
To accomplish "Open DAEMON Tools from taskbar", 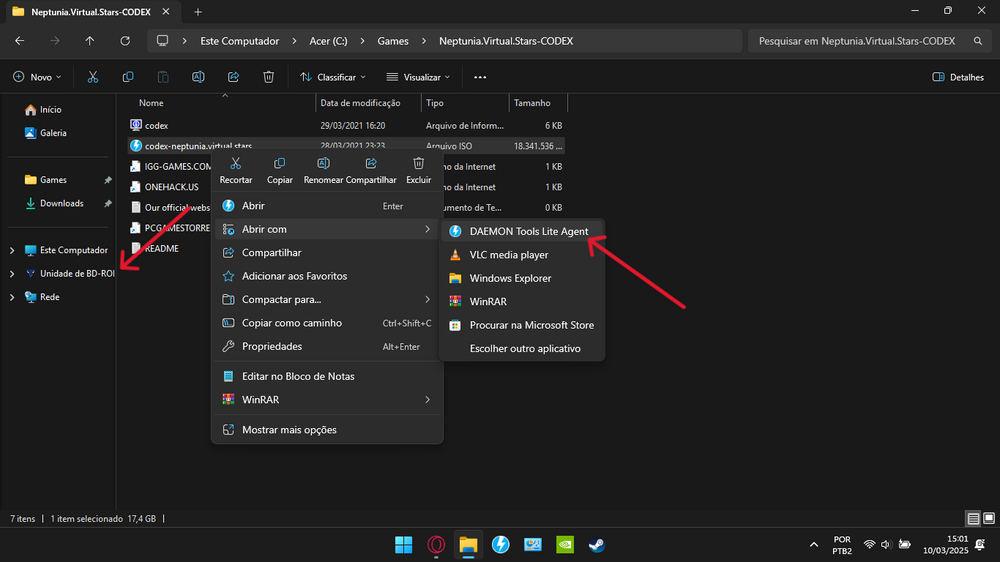I will pyautogui.click(x=501, y=545).
